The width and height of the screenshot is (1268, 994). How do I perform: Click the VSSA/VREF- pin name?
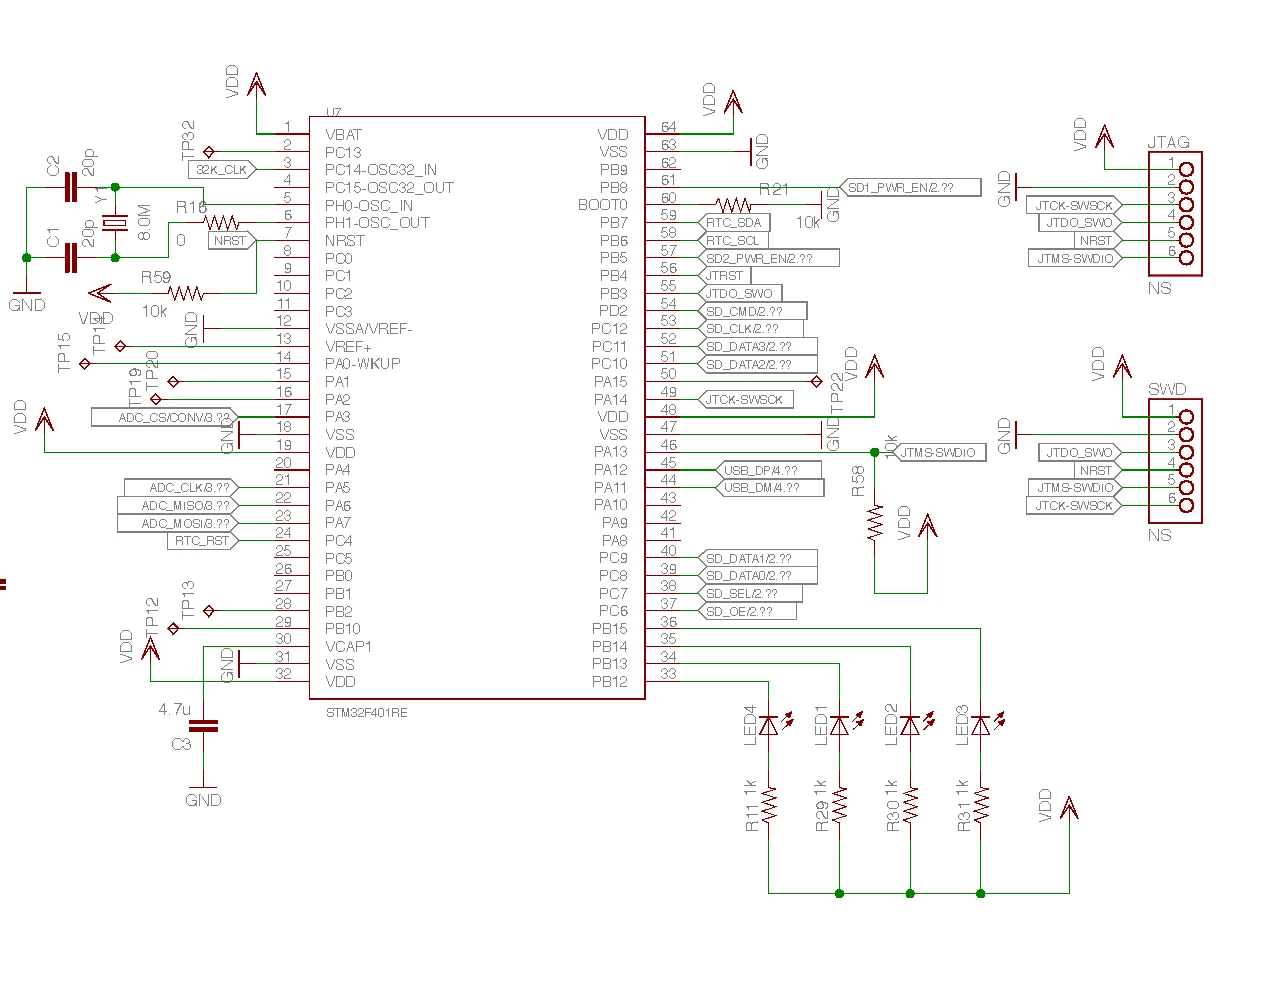coord(369,329)
